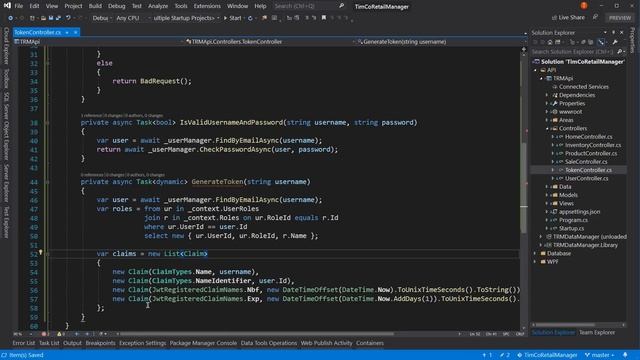The width and height of the screenshot is (640, 360).
Task: Click the error count icon below editor
Action: [x=44, y=334]
